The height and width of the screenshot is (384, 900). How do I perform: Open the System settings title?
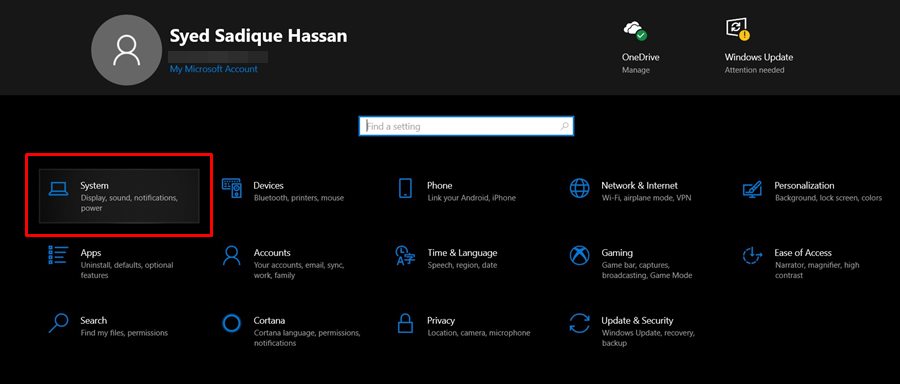[95, 185]
